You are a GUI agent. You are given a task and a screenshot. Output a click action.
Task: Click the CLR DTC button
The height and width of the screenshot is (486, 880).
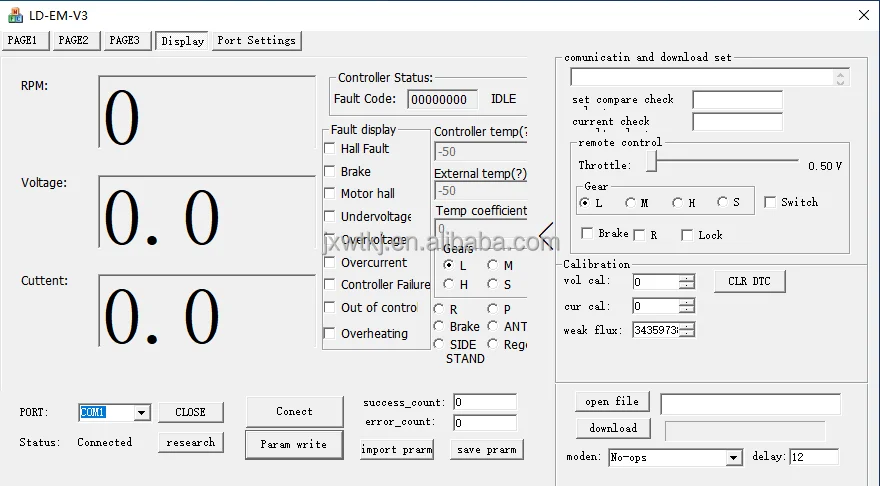749,281
